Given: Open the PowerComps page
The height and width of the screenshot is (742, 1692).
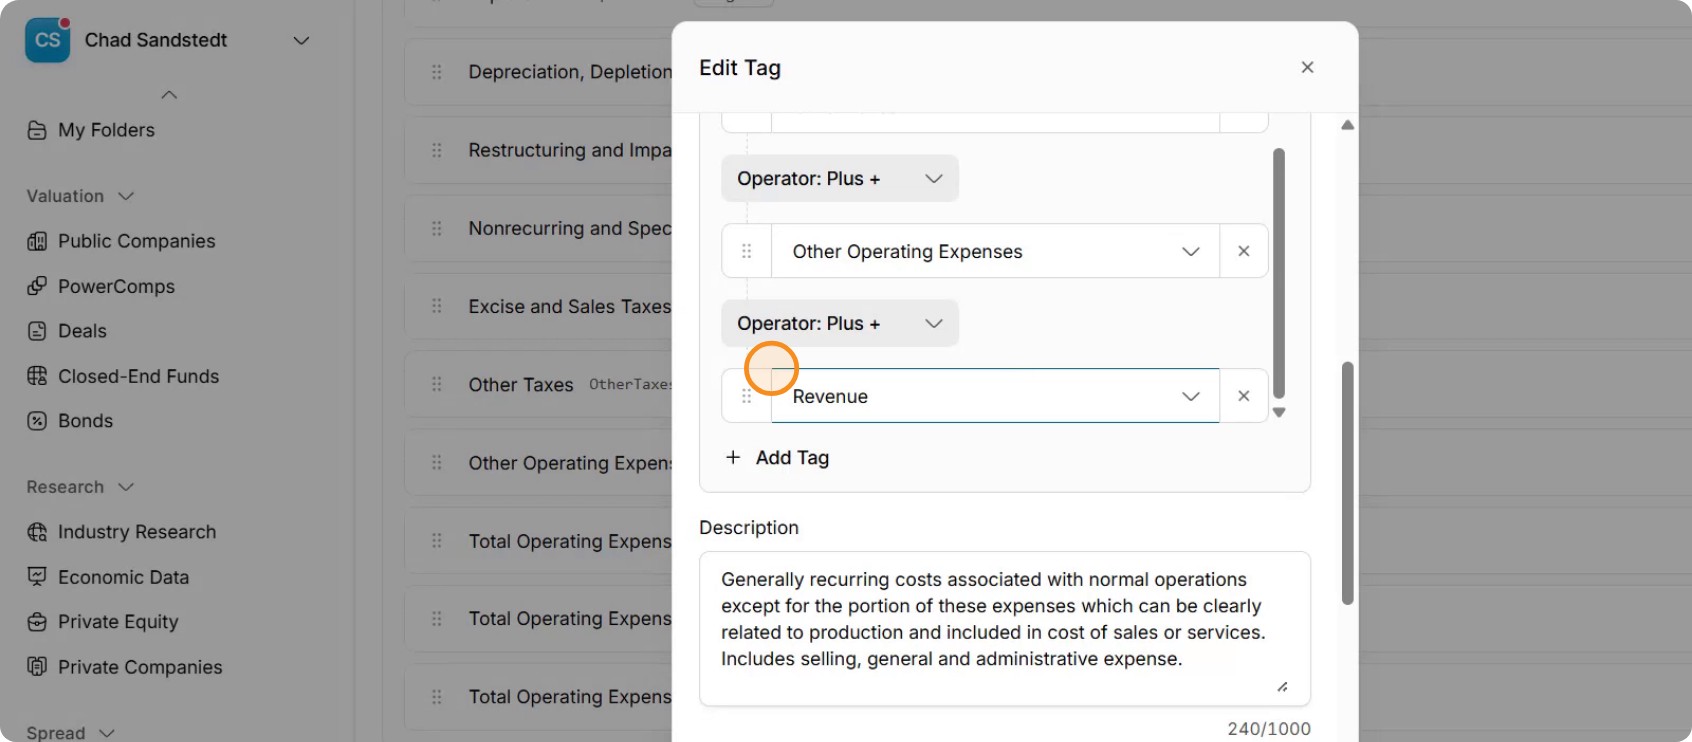Looking at the screenshot, I should click(116, 286).
